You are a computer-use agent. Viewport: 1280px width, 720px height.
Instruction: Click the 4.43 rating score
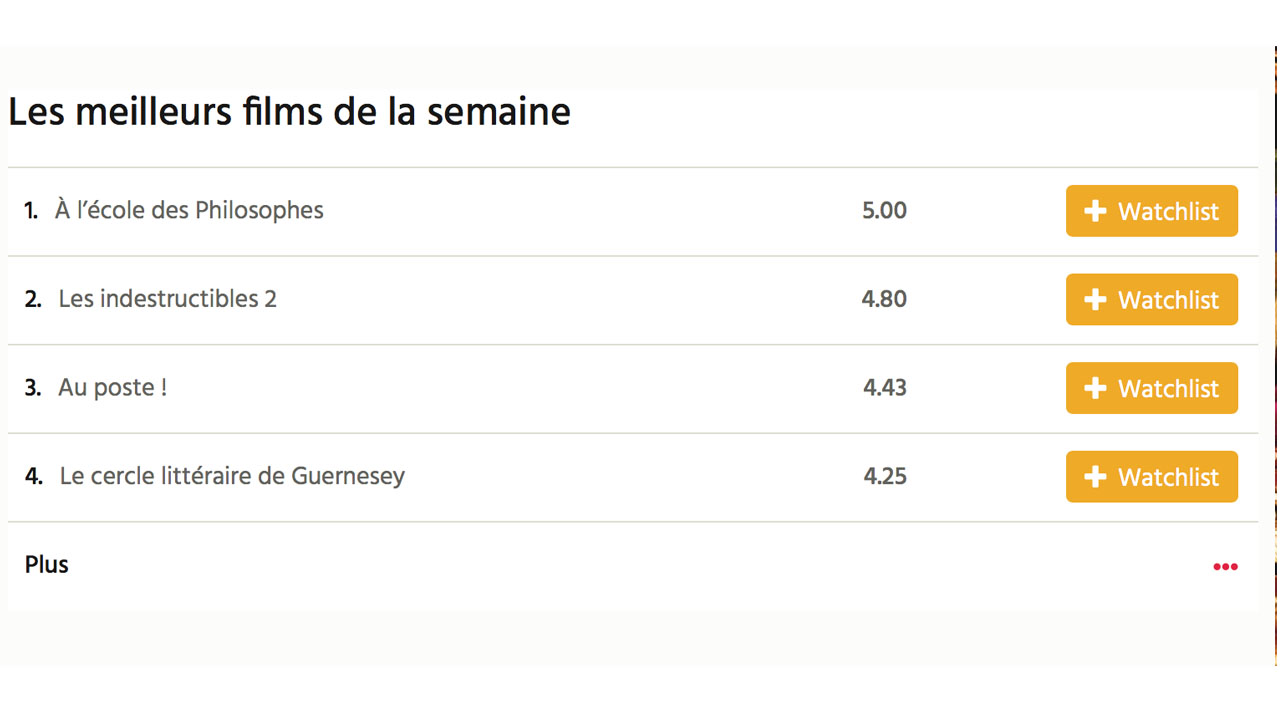click(x=885, y=388)
